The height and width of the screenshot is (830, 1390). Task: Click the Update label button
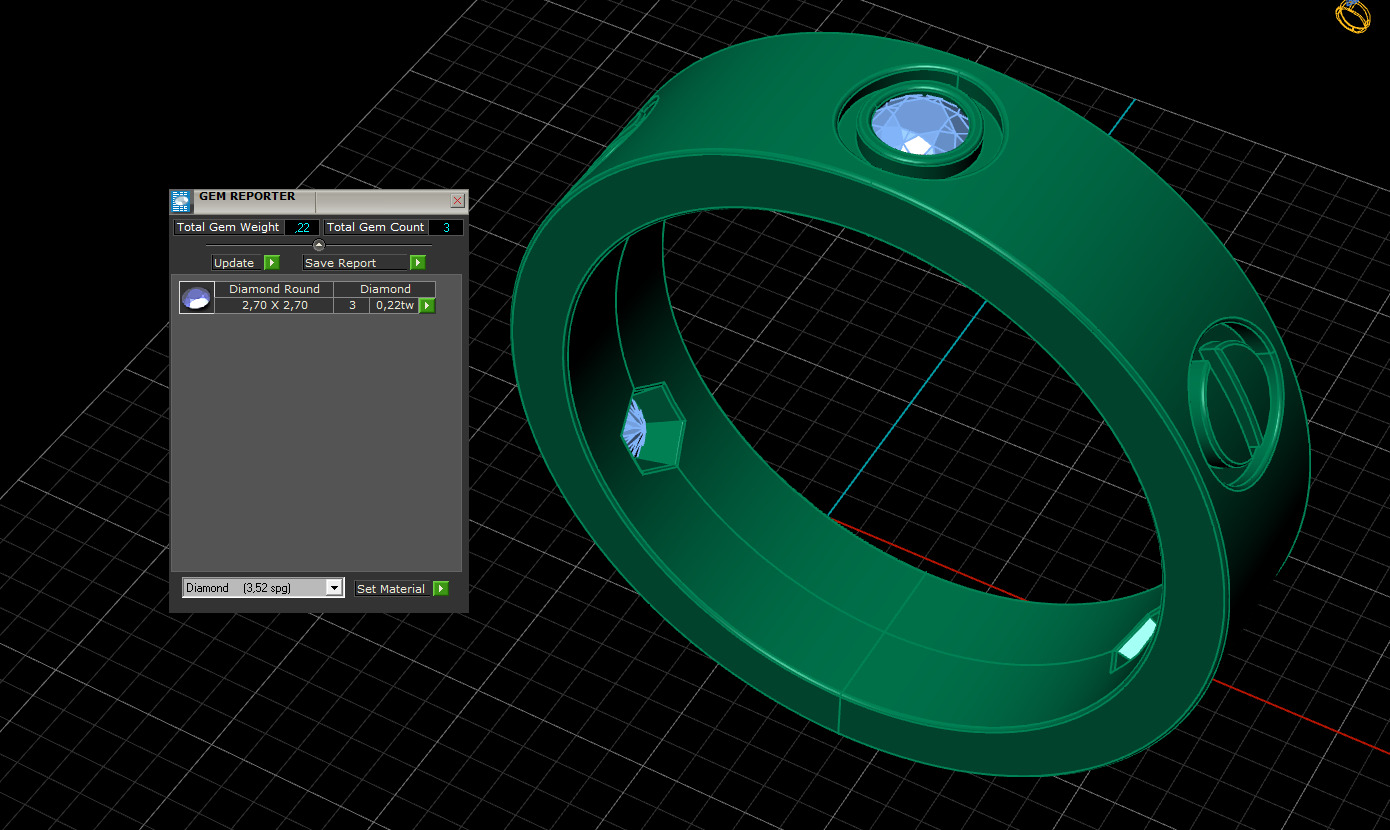point(236,263)
